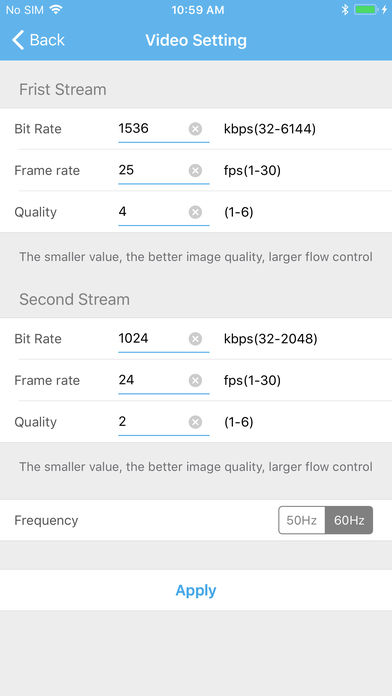Tap the Wi-Fi signal icon
The width and height of the screenshot is (392, 696).
tap(55, 10)
